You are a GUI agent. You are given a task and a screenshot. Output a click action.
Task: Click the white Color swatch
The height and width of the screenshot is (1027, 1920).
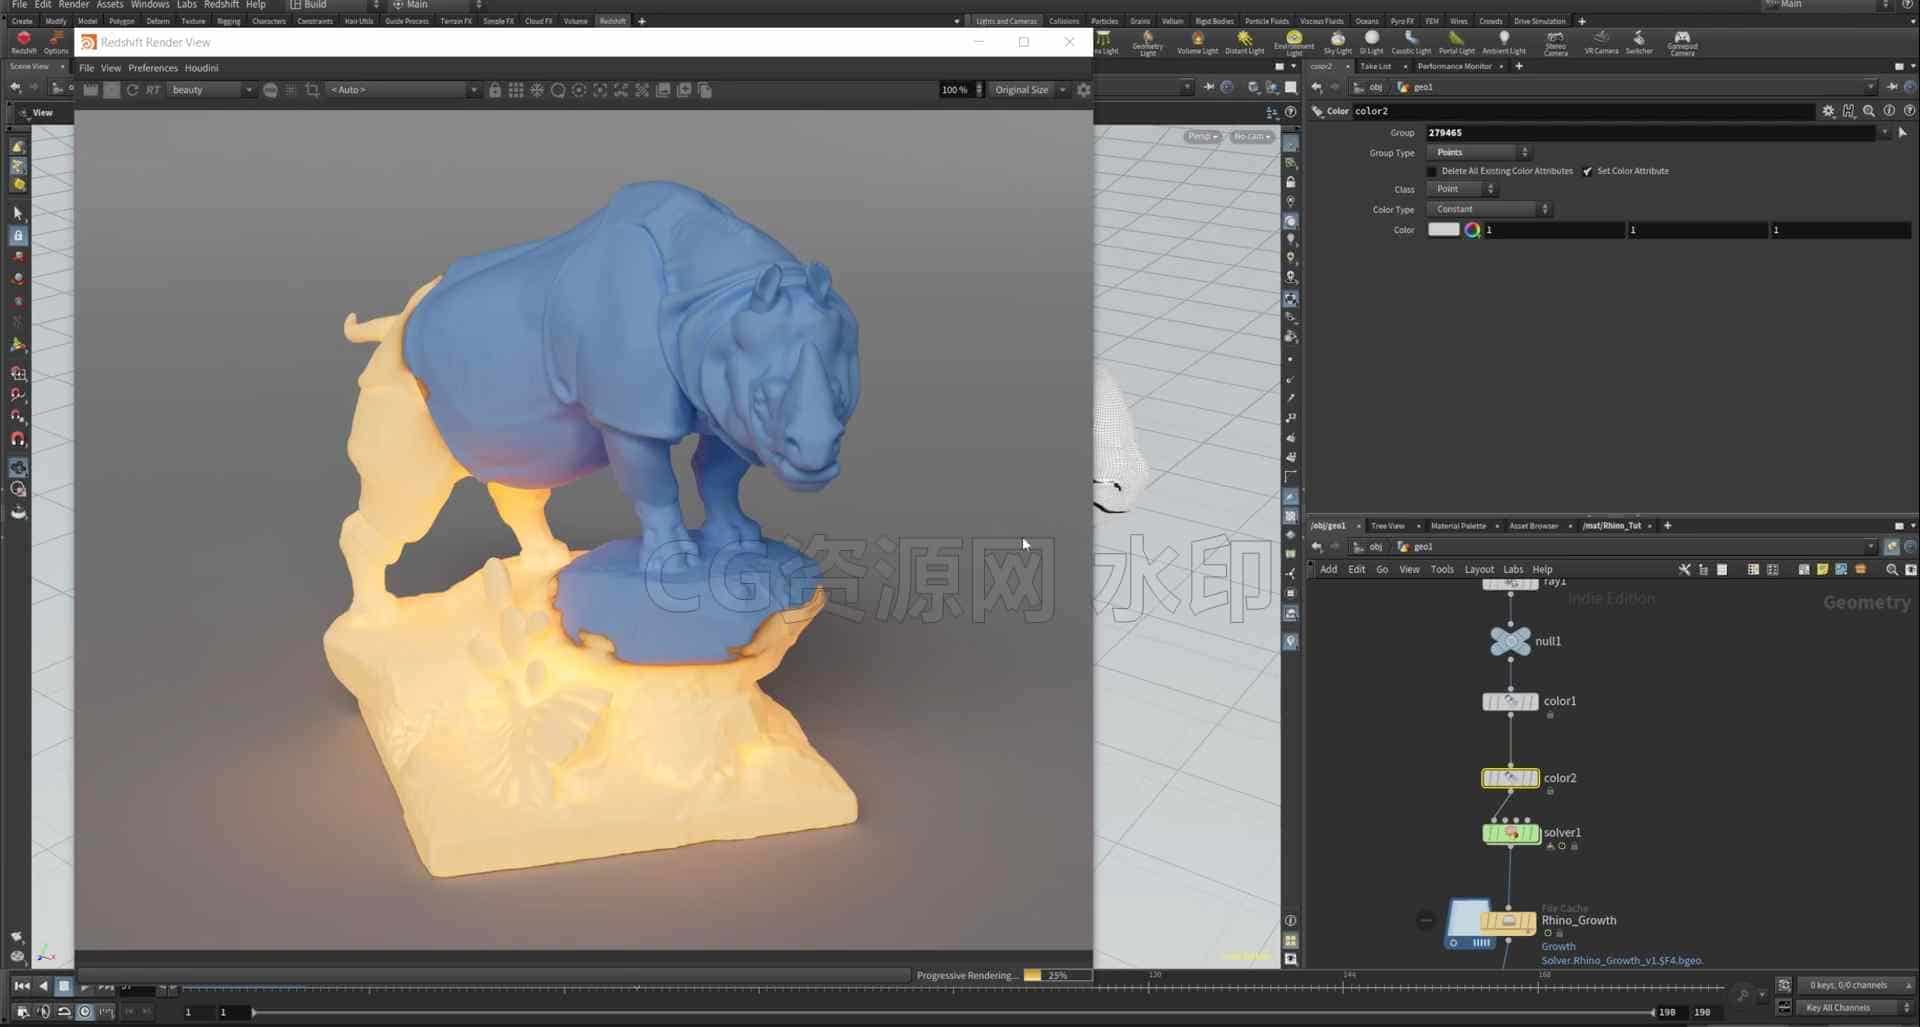[x=1443, y=230]
